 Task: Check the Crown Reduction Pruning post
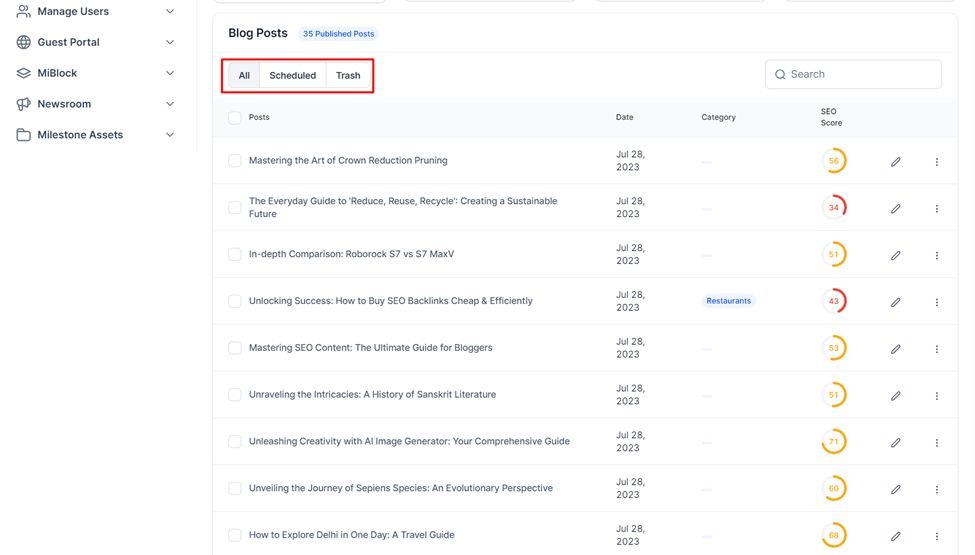234,160
